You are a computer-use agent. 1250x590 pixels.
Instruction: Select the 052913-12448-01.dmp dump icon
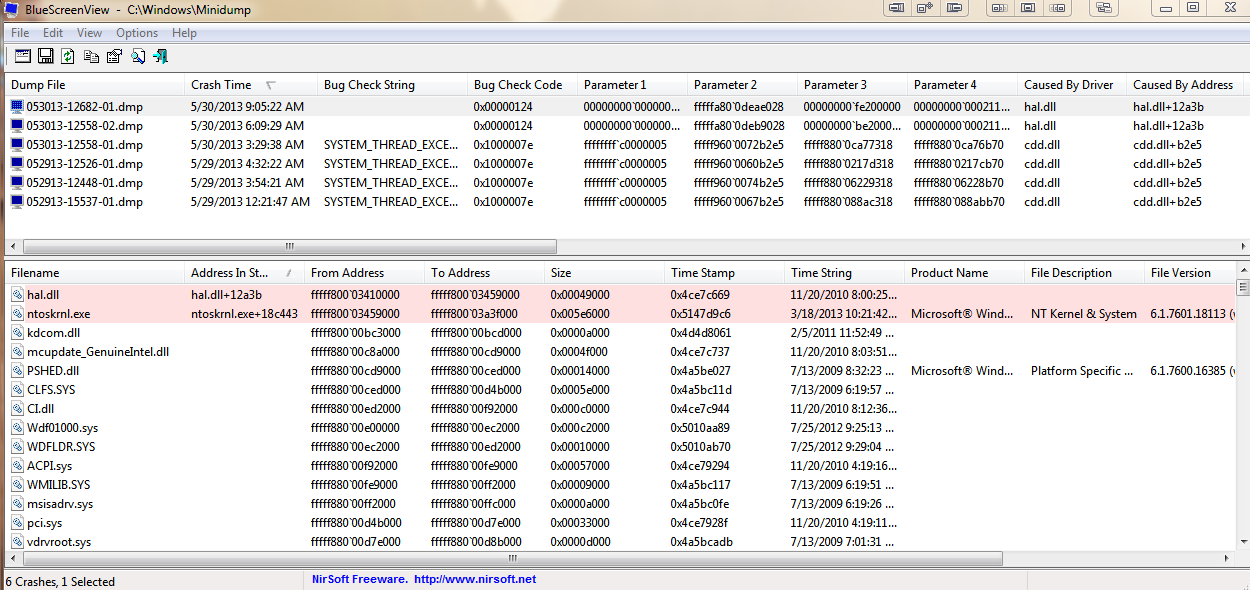pyautogui.click(x=17, y=182)
